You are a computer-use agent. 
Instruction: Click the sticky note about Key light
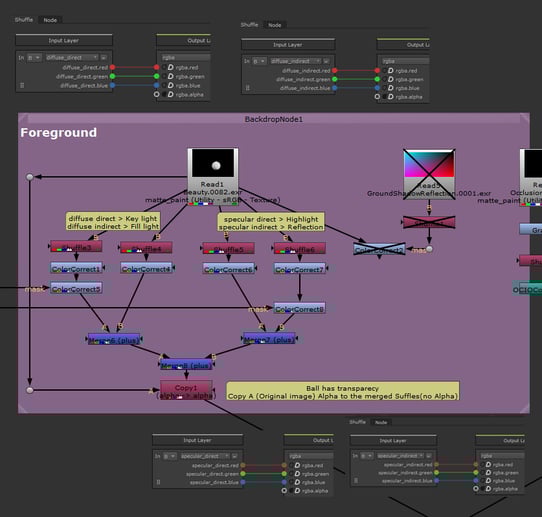[113, 222]
